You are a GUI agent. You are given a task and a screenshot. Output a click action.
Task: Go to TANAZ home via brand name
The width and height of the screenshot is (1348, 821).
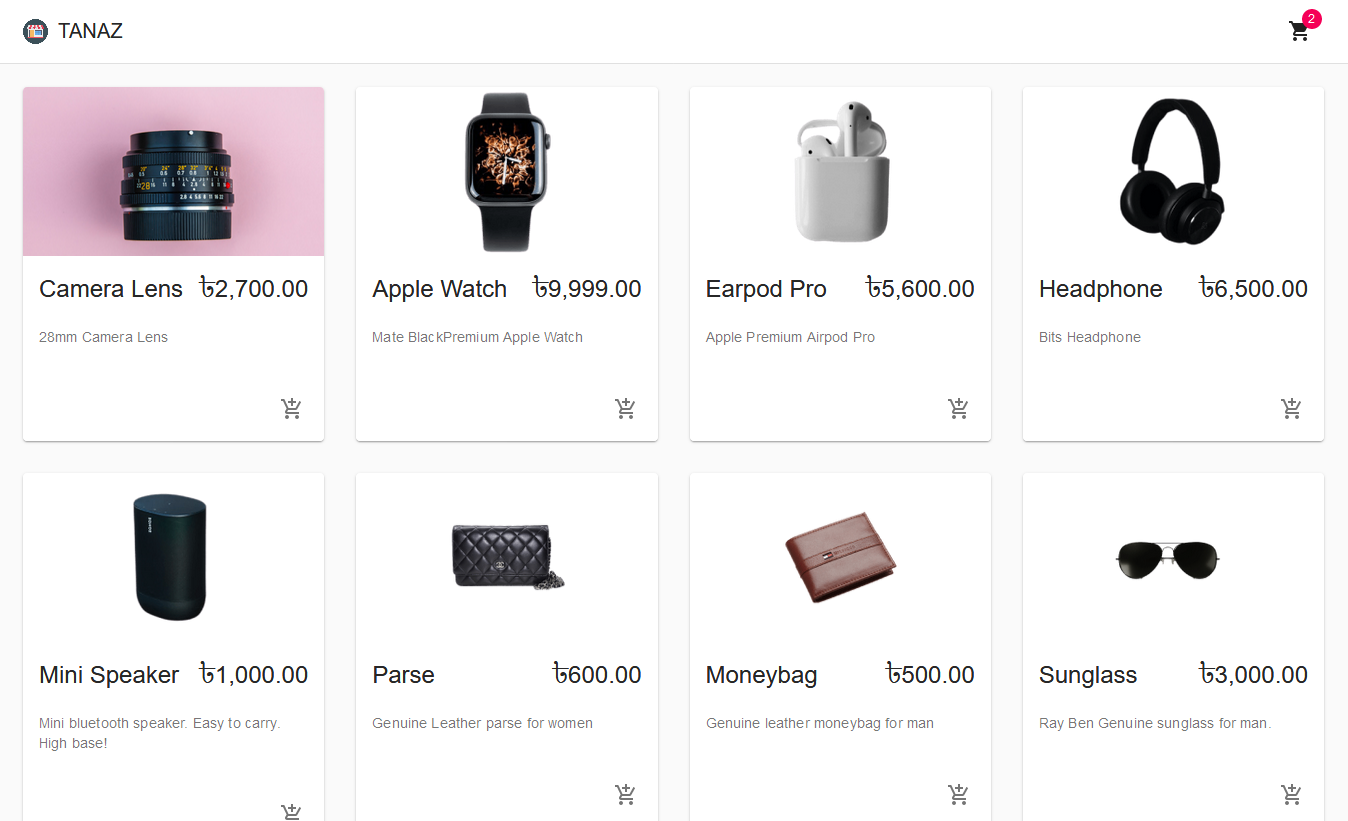tap(90, 31)
